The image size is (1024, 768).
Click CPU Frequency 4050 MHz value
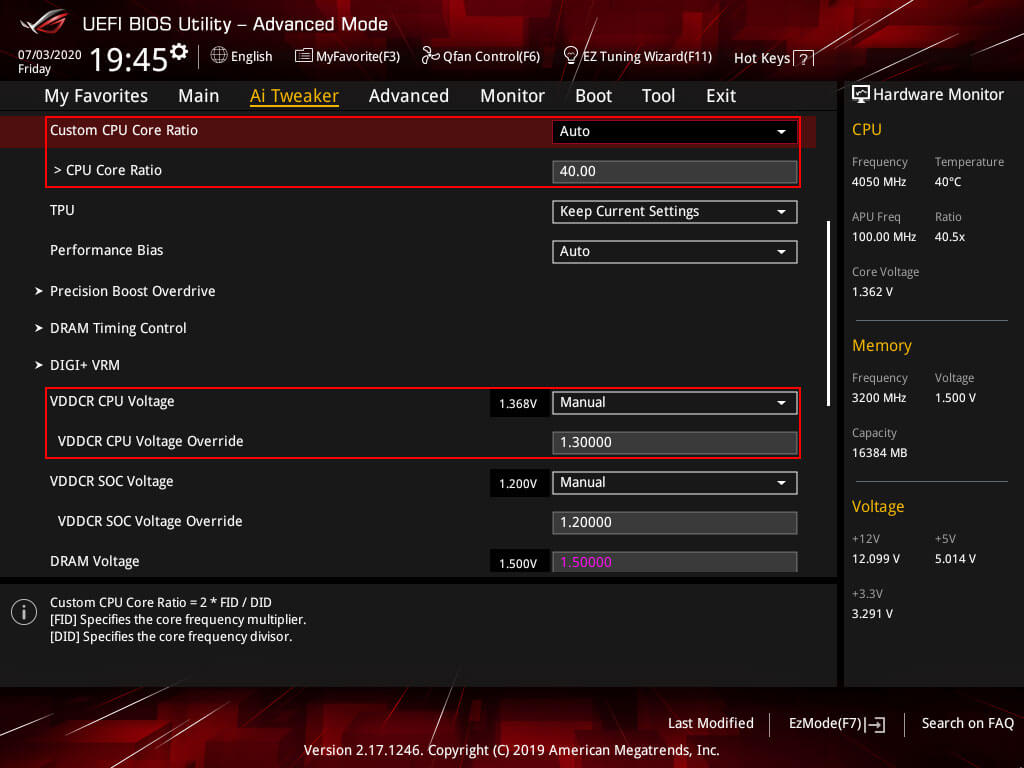click(879, 182)
